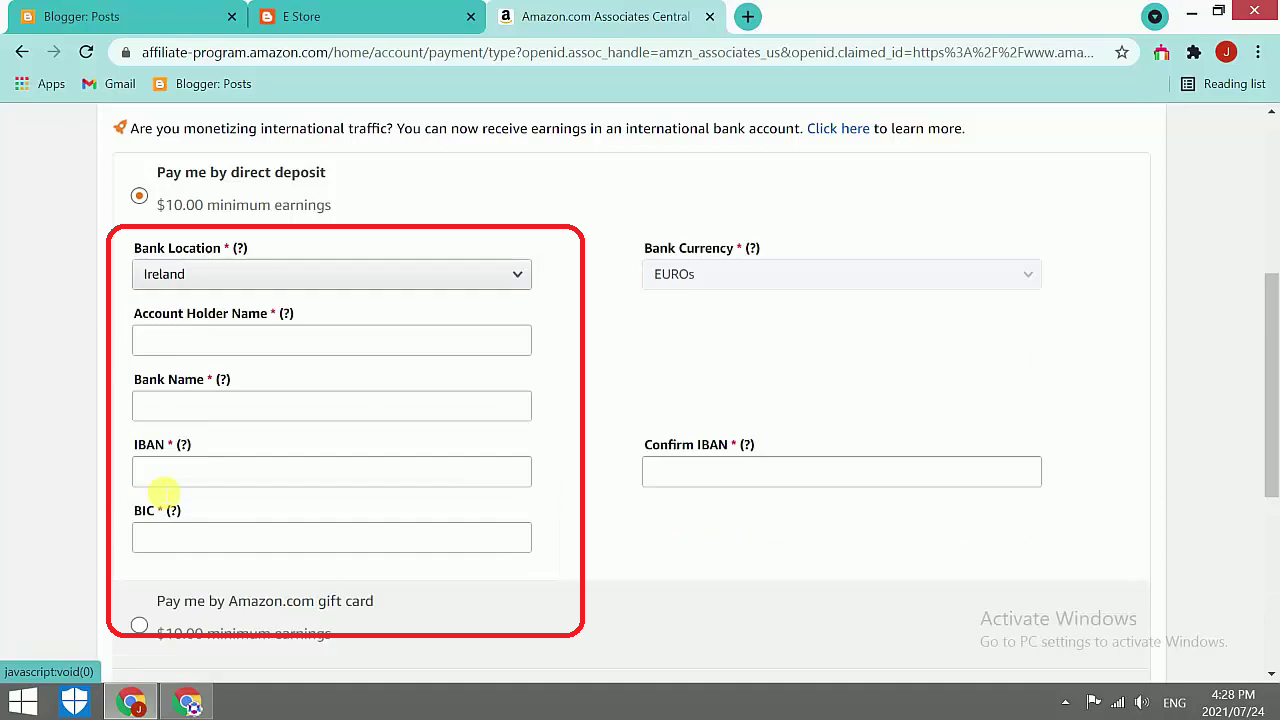Click the rocket icon before the announcement

tap(120, 127)
